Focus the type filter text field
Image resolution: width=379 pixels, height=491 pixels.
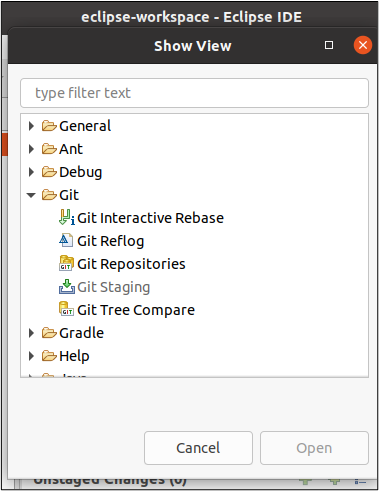click(x=194, y=93)
